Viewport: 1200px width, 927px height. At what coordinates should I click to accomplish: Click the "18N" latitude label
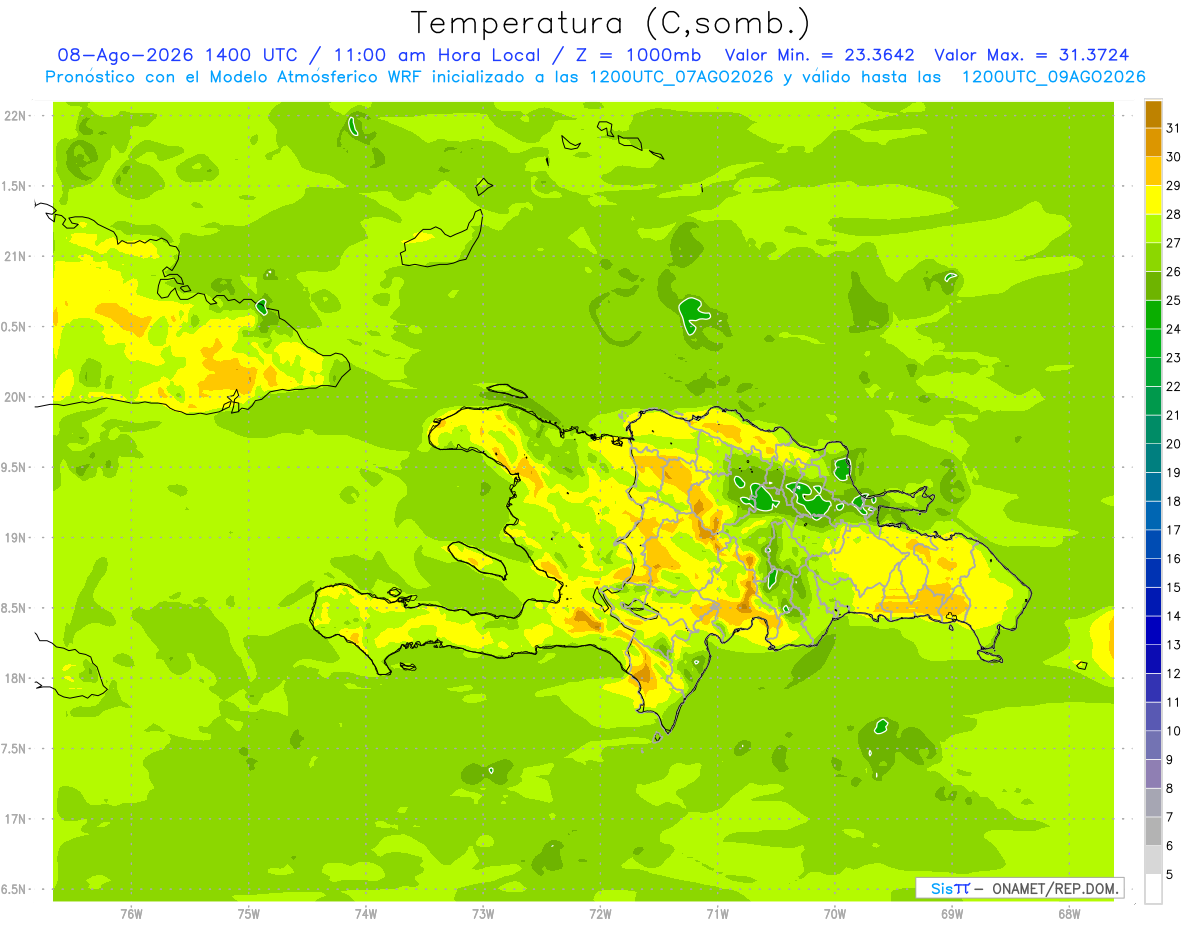[17, 679]
